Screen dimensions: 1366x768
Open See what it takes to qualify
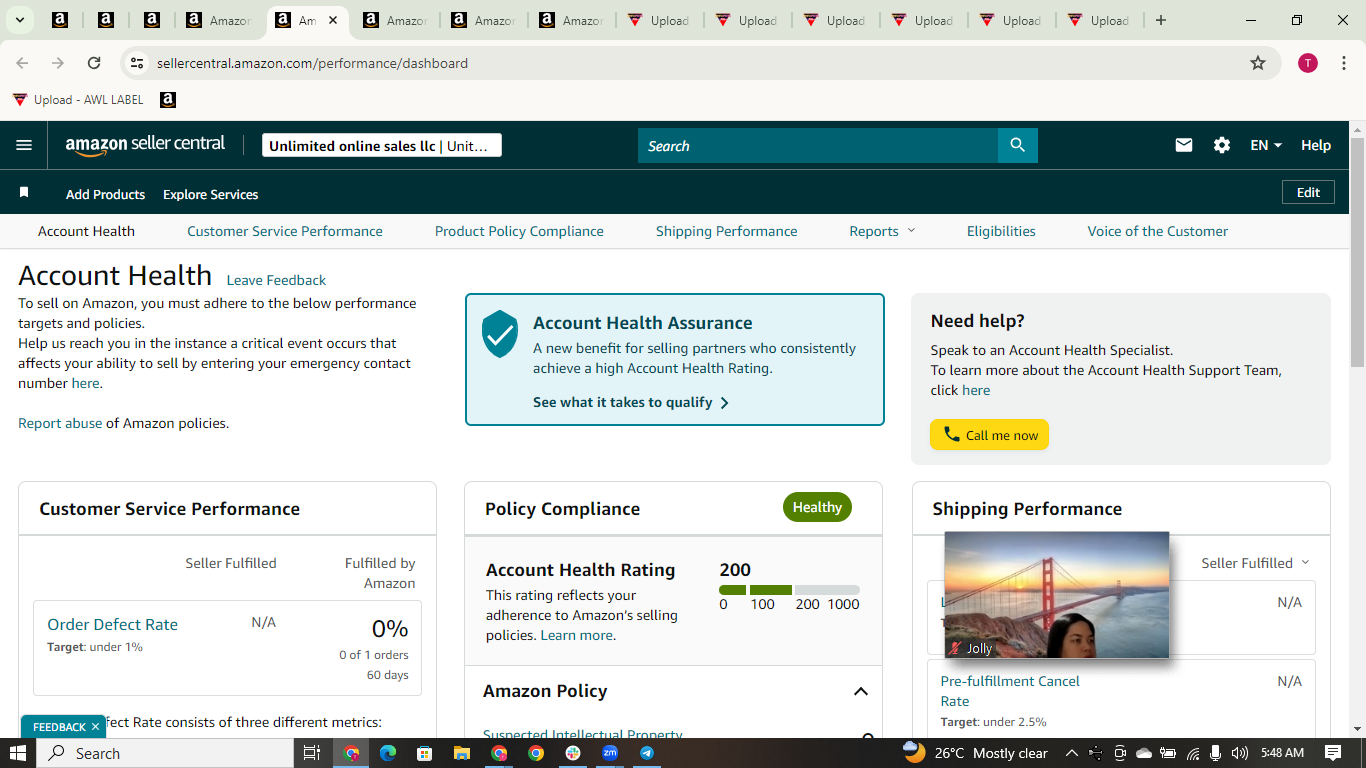[631, 402]
